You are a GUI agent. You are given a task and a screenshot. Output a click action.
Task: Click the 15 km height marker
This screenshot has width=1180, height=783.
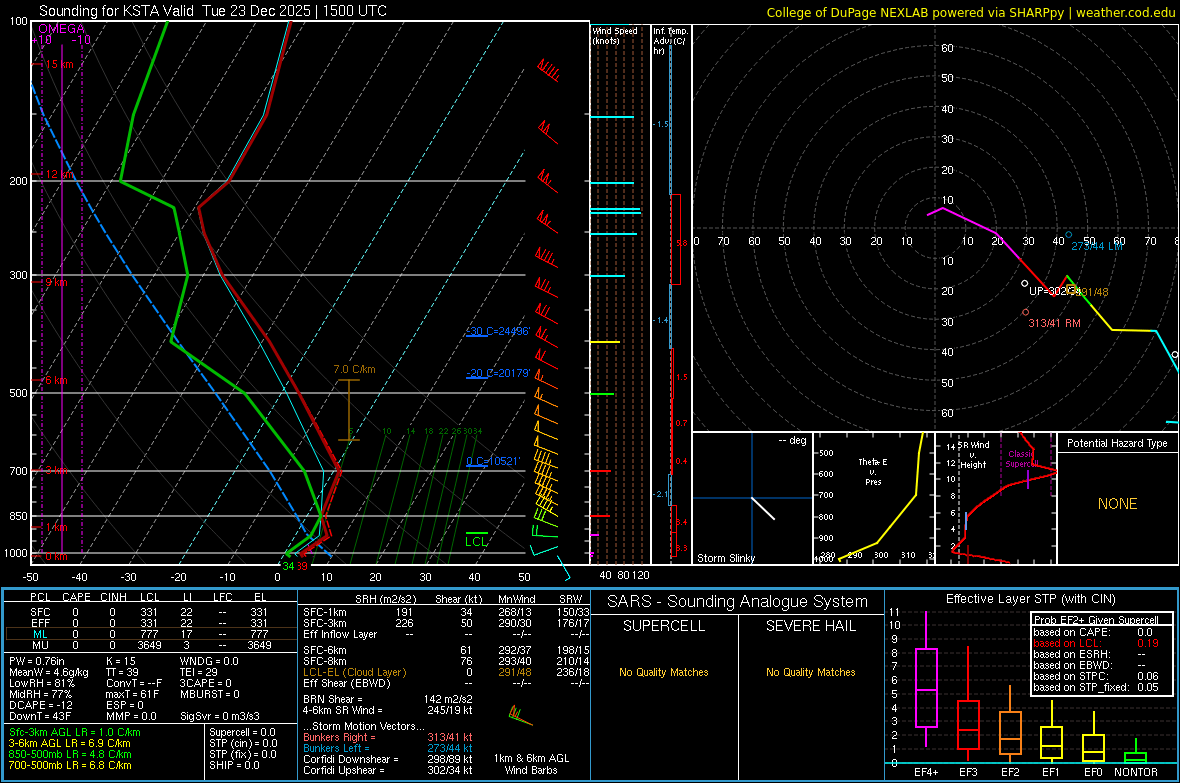(x=59, y=65)
